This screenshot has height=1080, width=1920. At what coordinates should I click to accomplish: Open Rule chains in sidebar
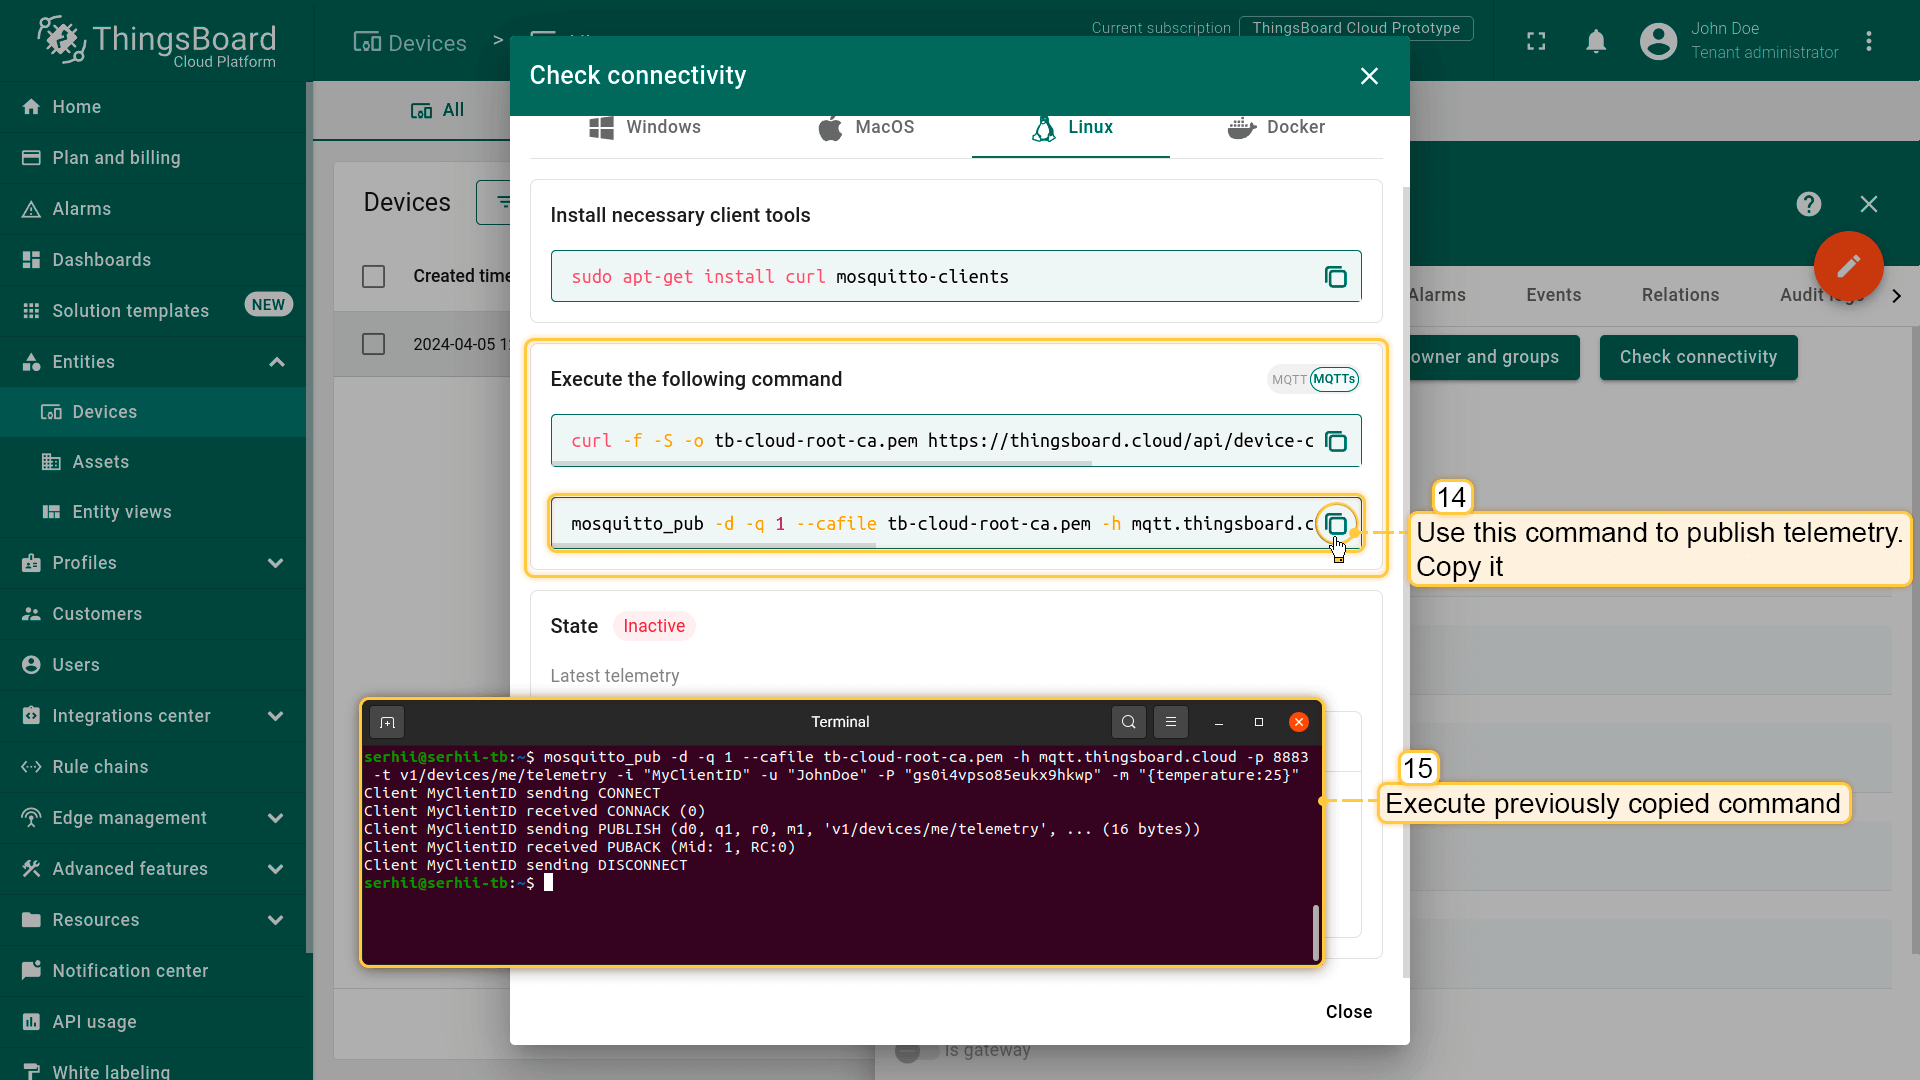click(x=100, y=767)
